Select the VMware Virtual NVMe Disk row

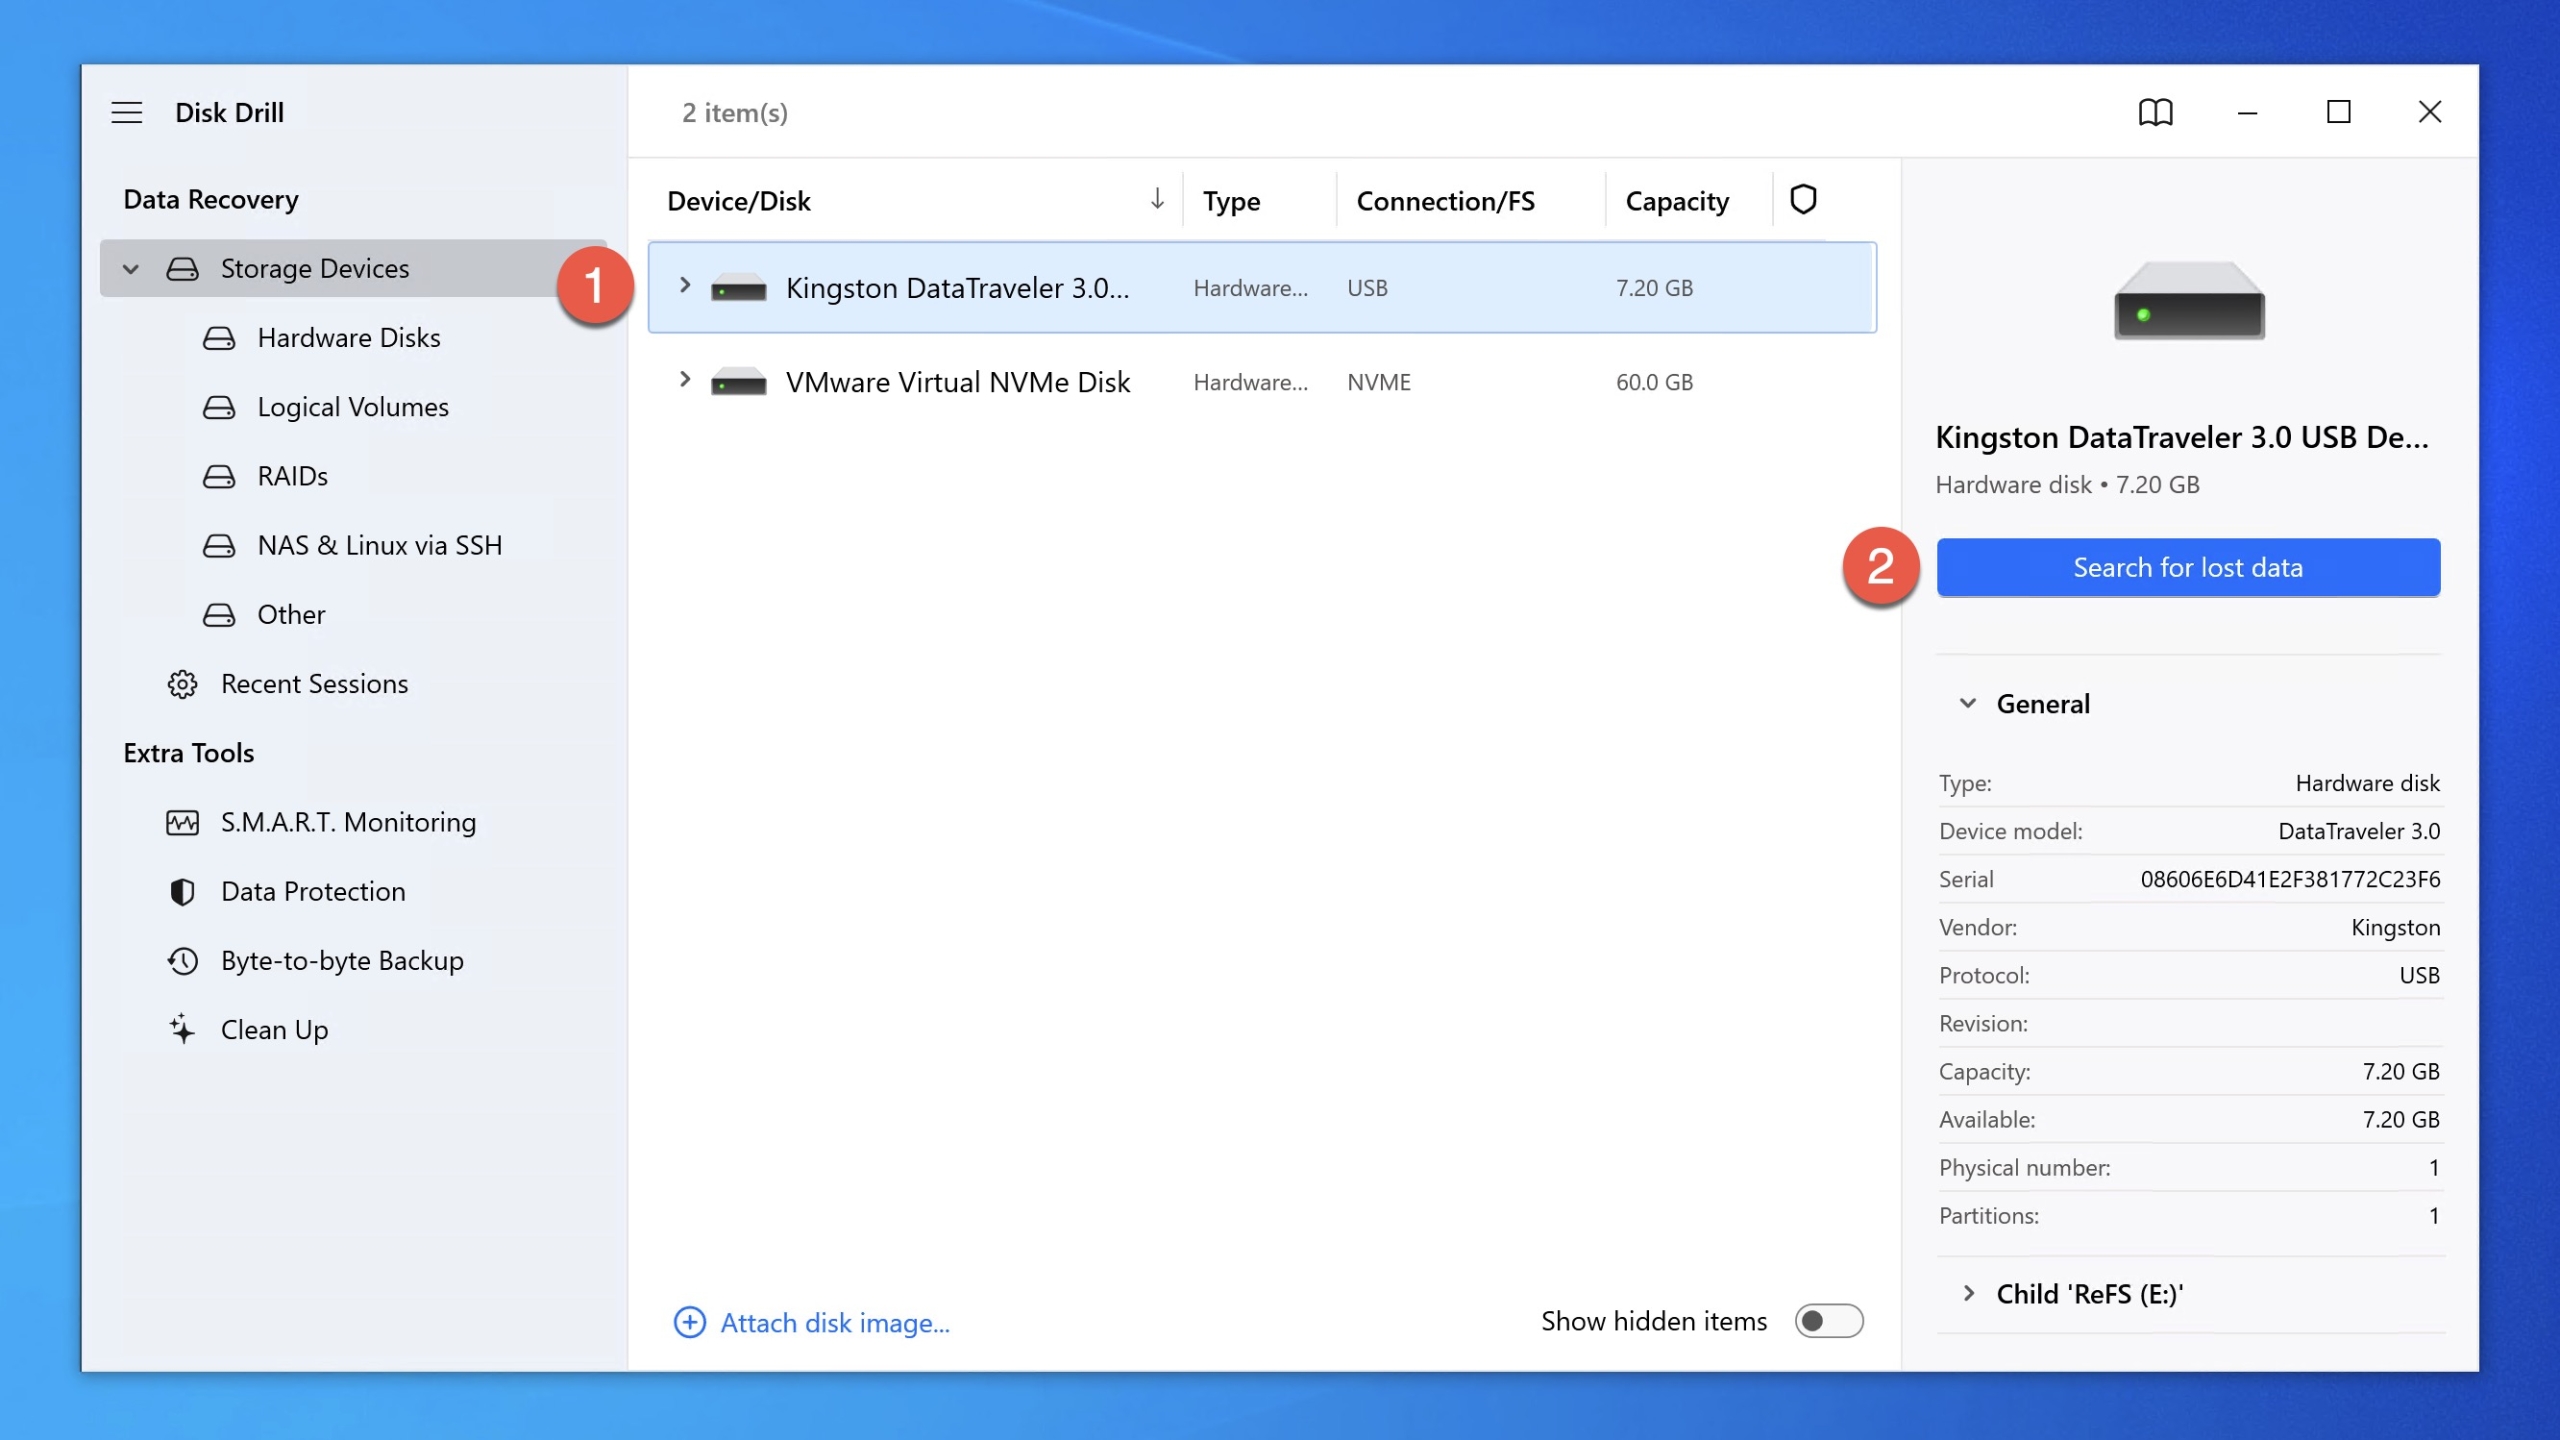pyautogui.click(x=1262, y=381)
